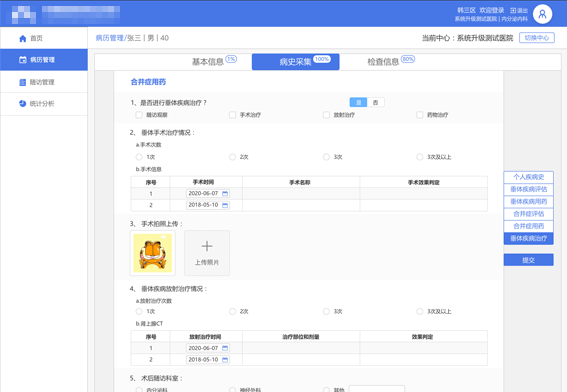Check the 手术治疗 checkbox

[233, 115]
